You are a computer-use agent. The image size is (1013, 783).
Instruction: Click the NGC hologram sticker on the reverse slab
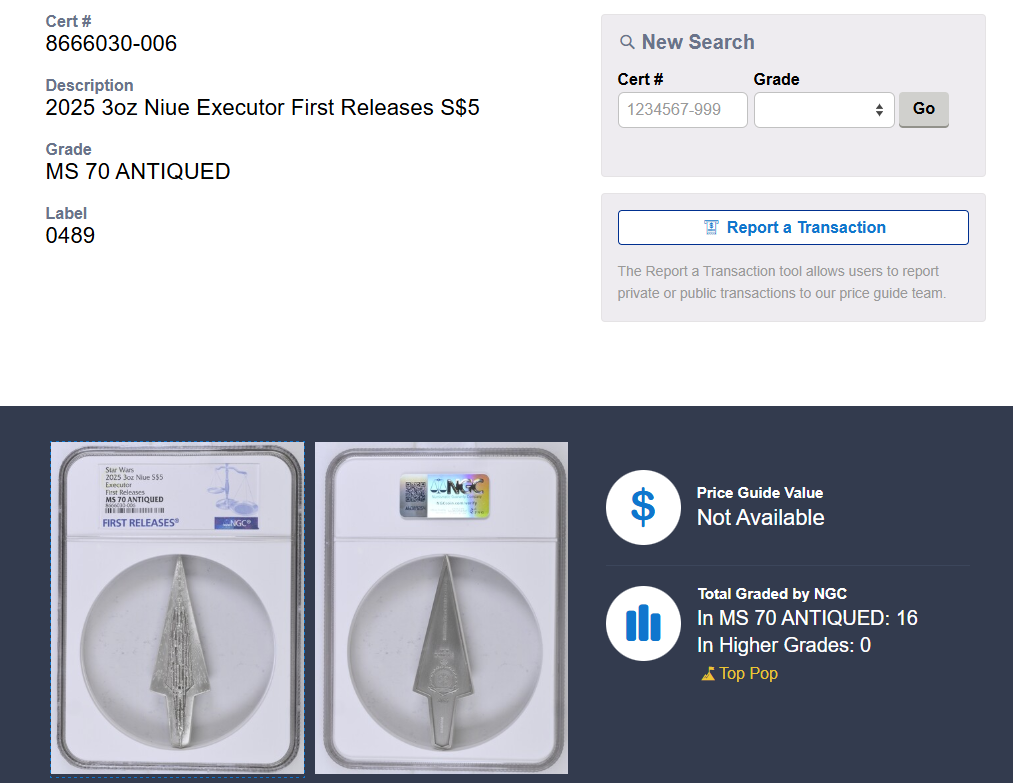444,496
